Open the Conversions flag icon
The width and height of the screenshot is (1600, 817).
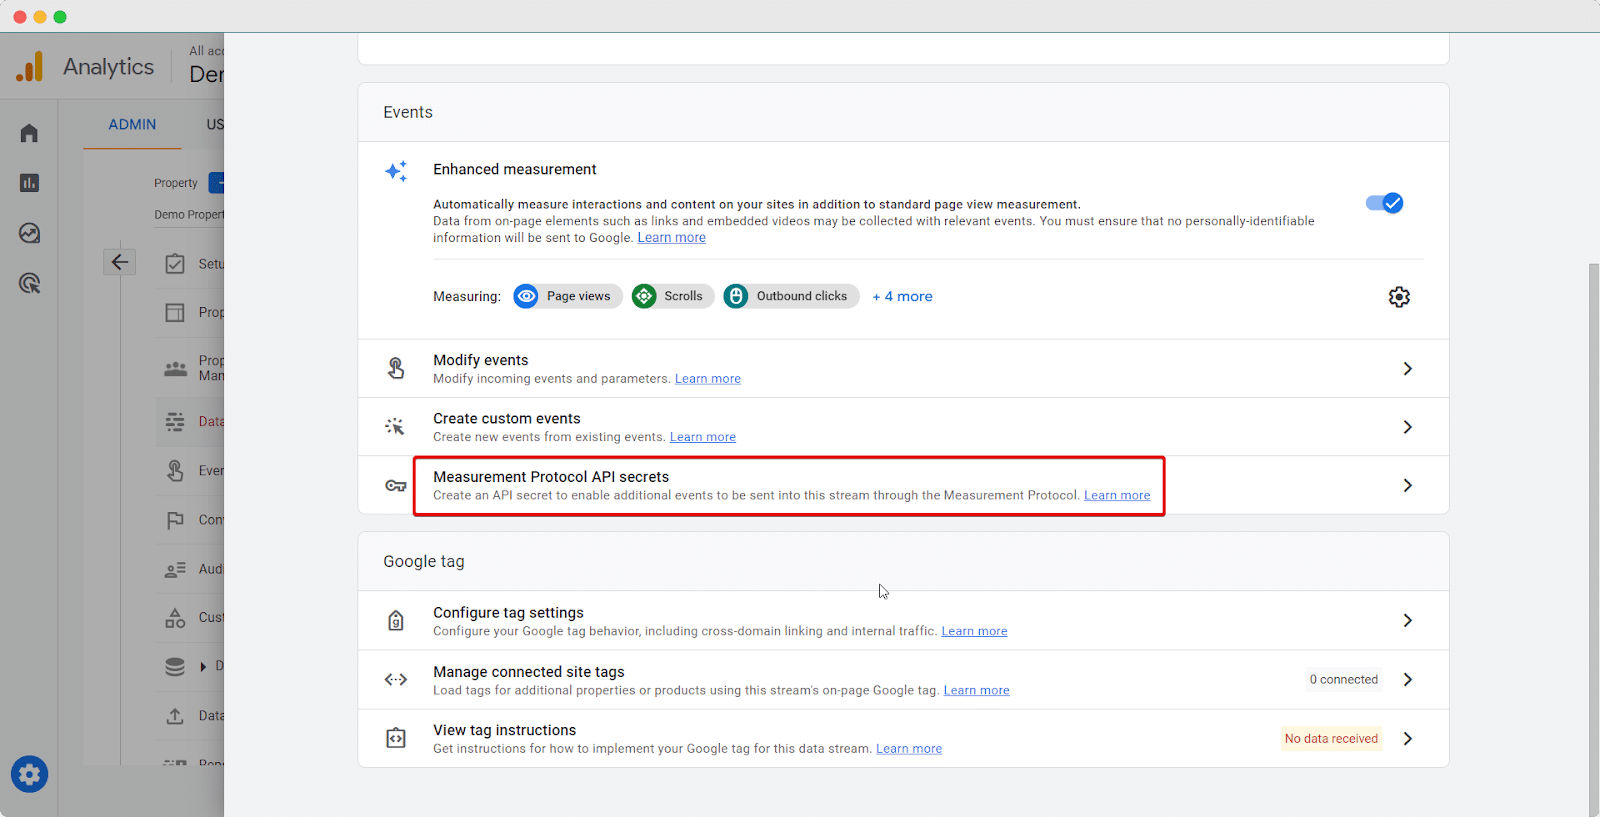(175, 520)
